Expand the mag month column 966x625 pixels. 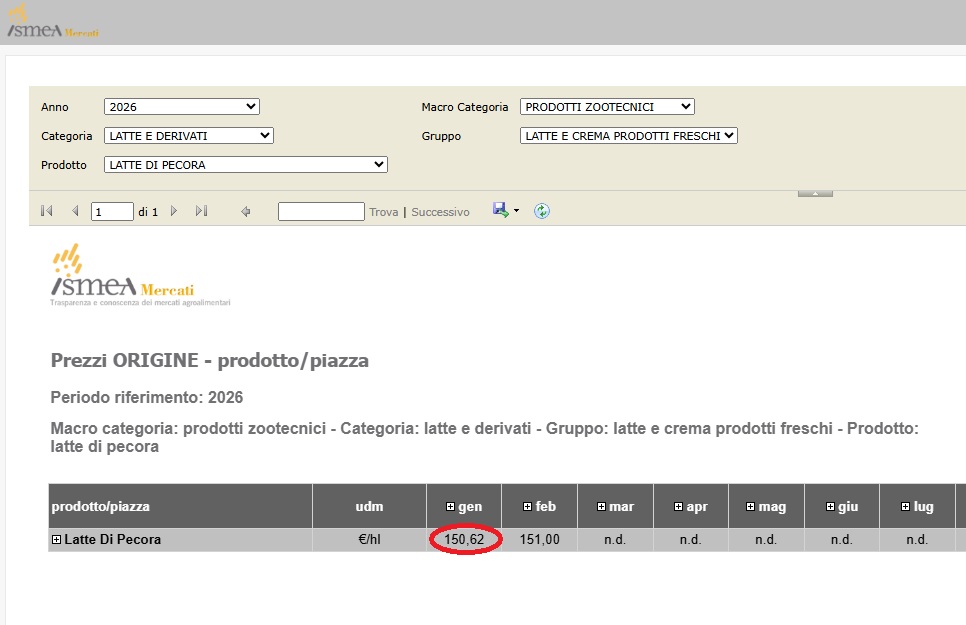point(750,507)
